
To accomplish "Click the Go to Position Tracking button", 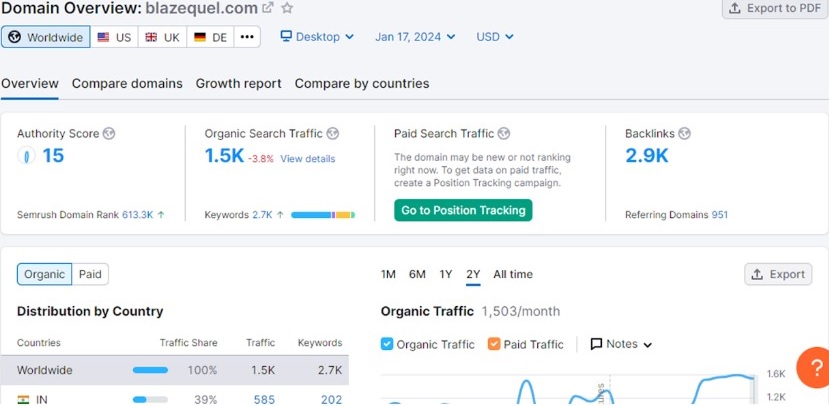I will click(x=463, y=210).
